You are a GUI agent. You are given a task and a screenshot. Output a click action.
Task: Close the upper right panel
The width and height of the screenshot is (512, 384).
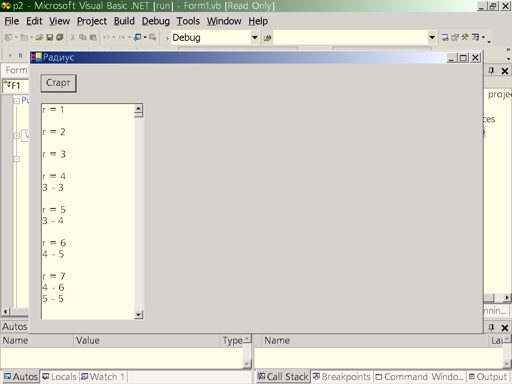[x=505, y=71]
